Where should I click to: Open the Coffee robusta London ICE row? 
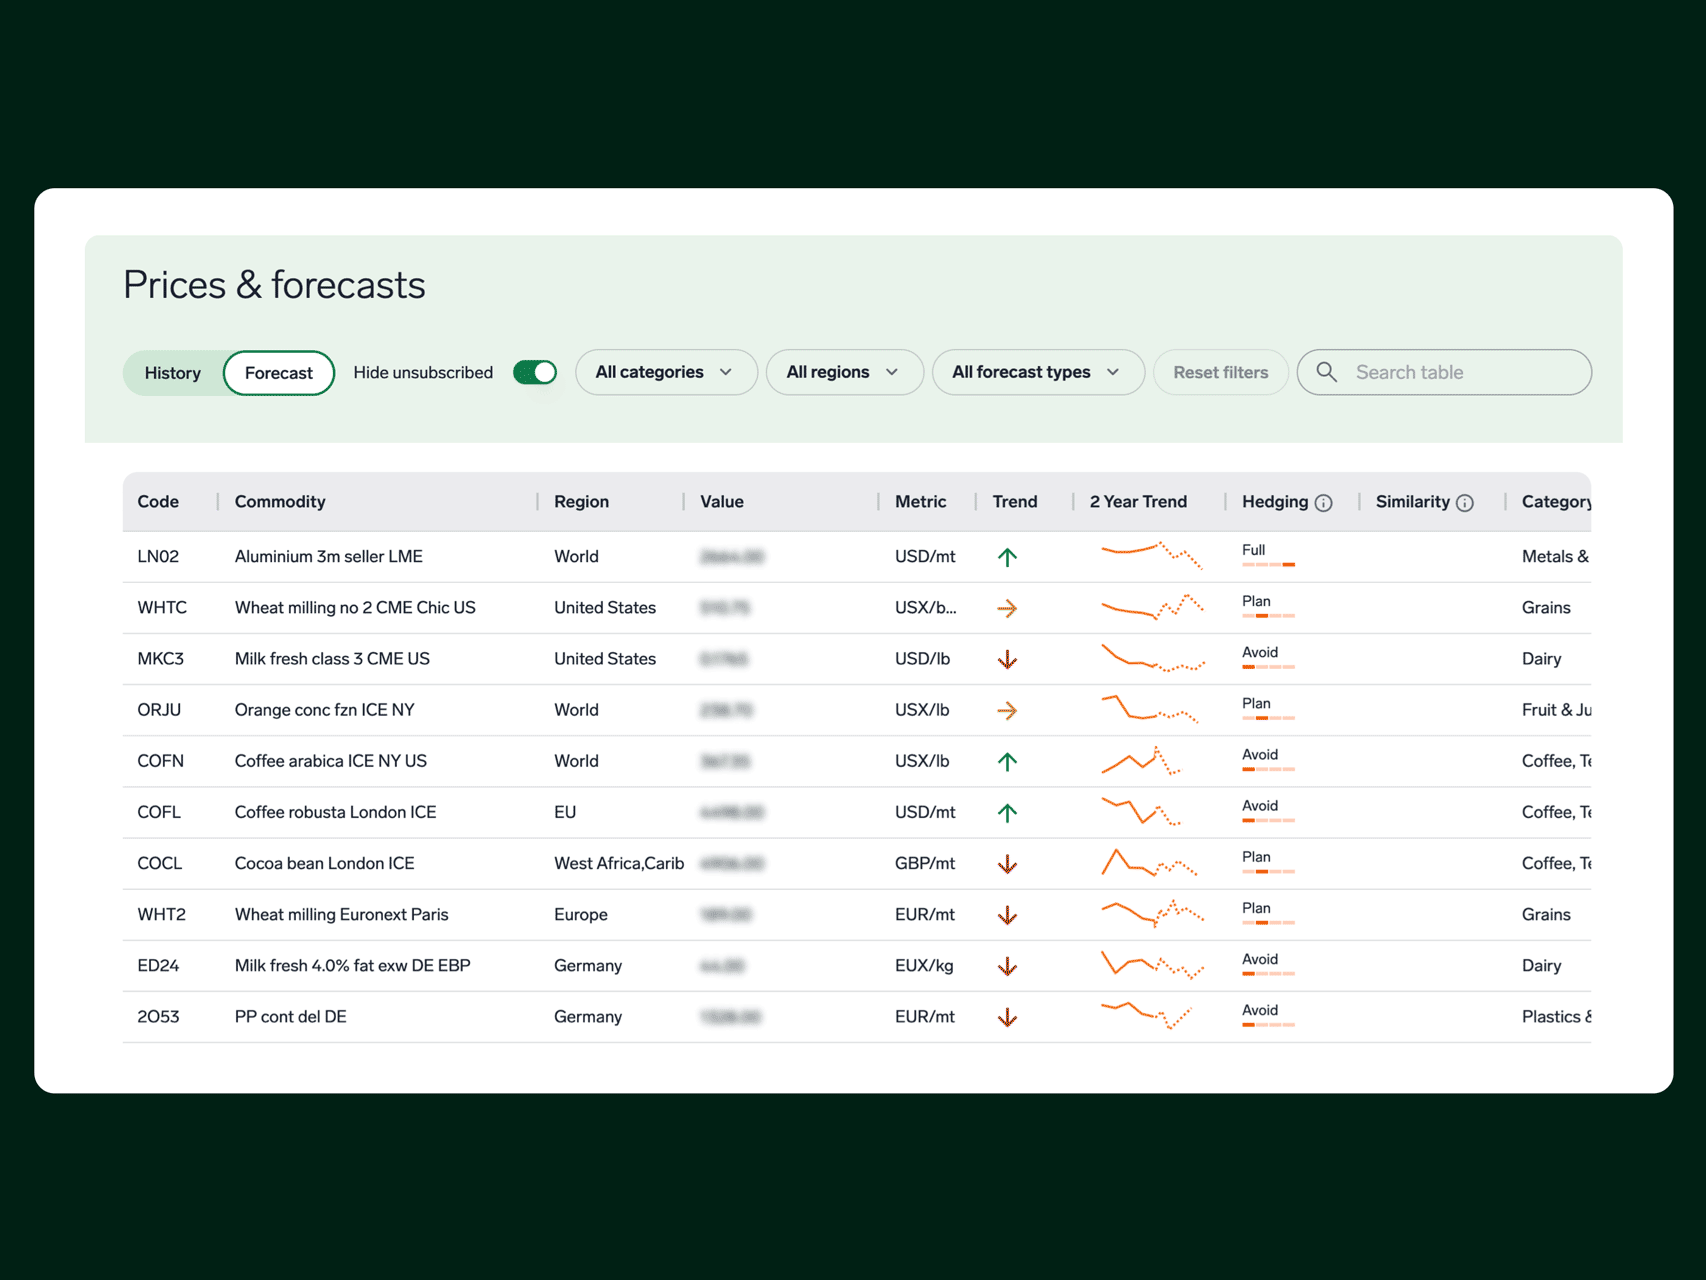pyautogui.click(x=335, y=812)
